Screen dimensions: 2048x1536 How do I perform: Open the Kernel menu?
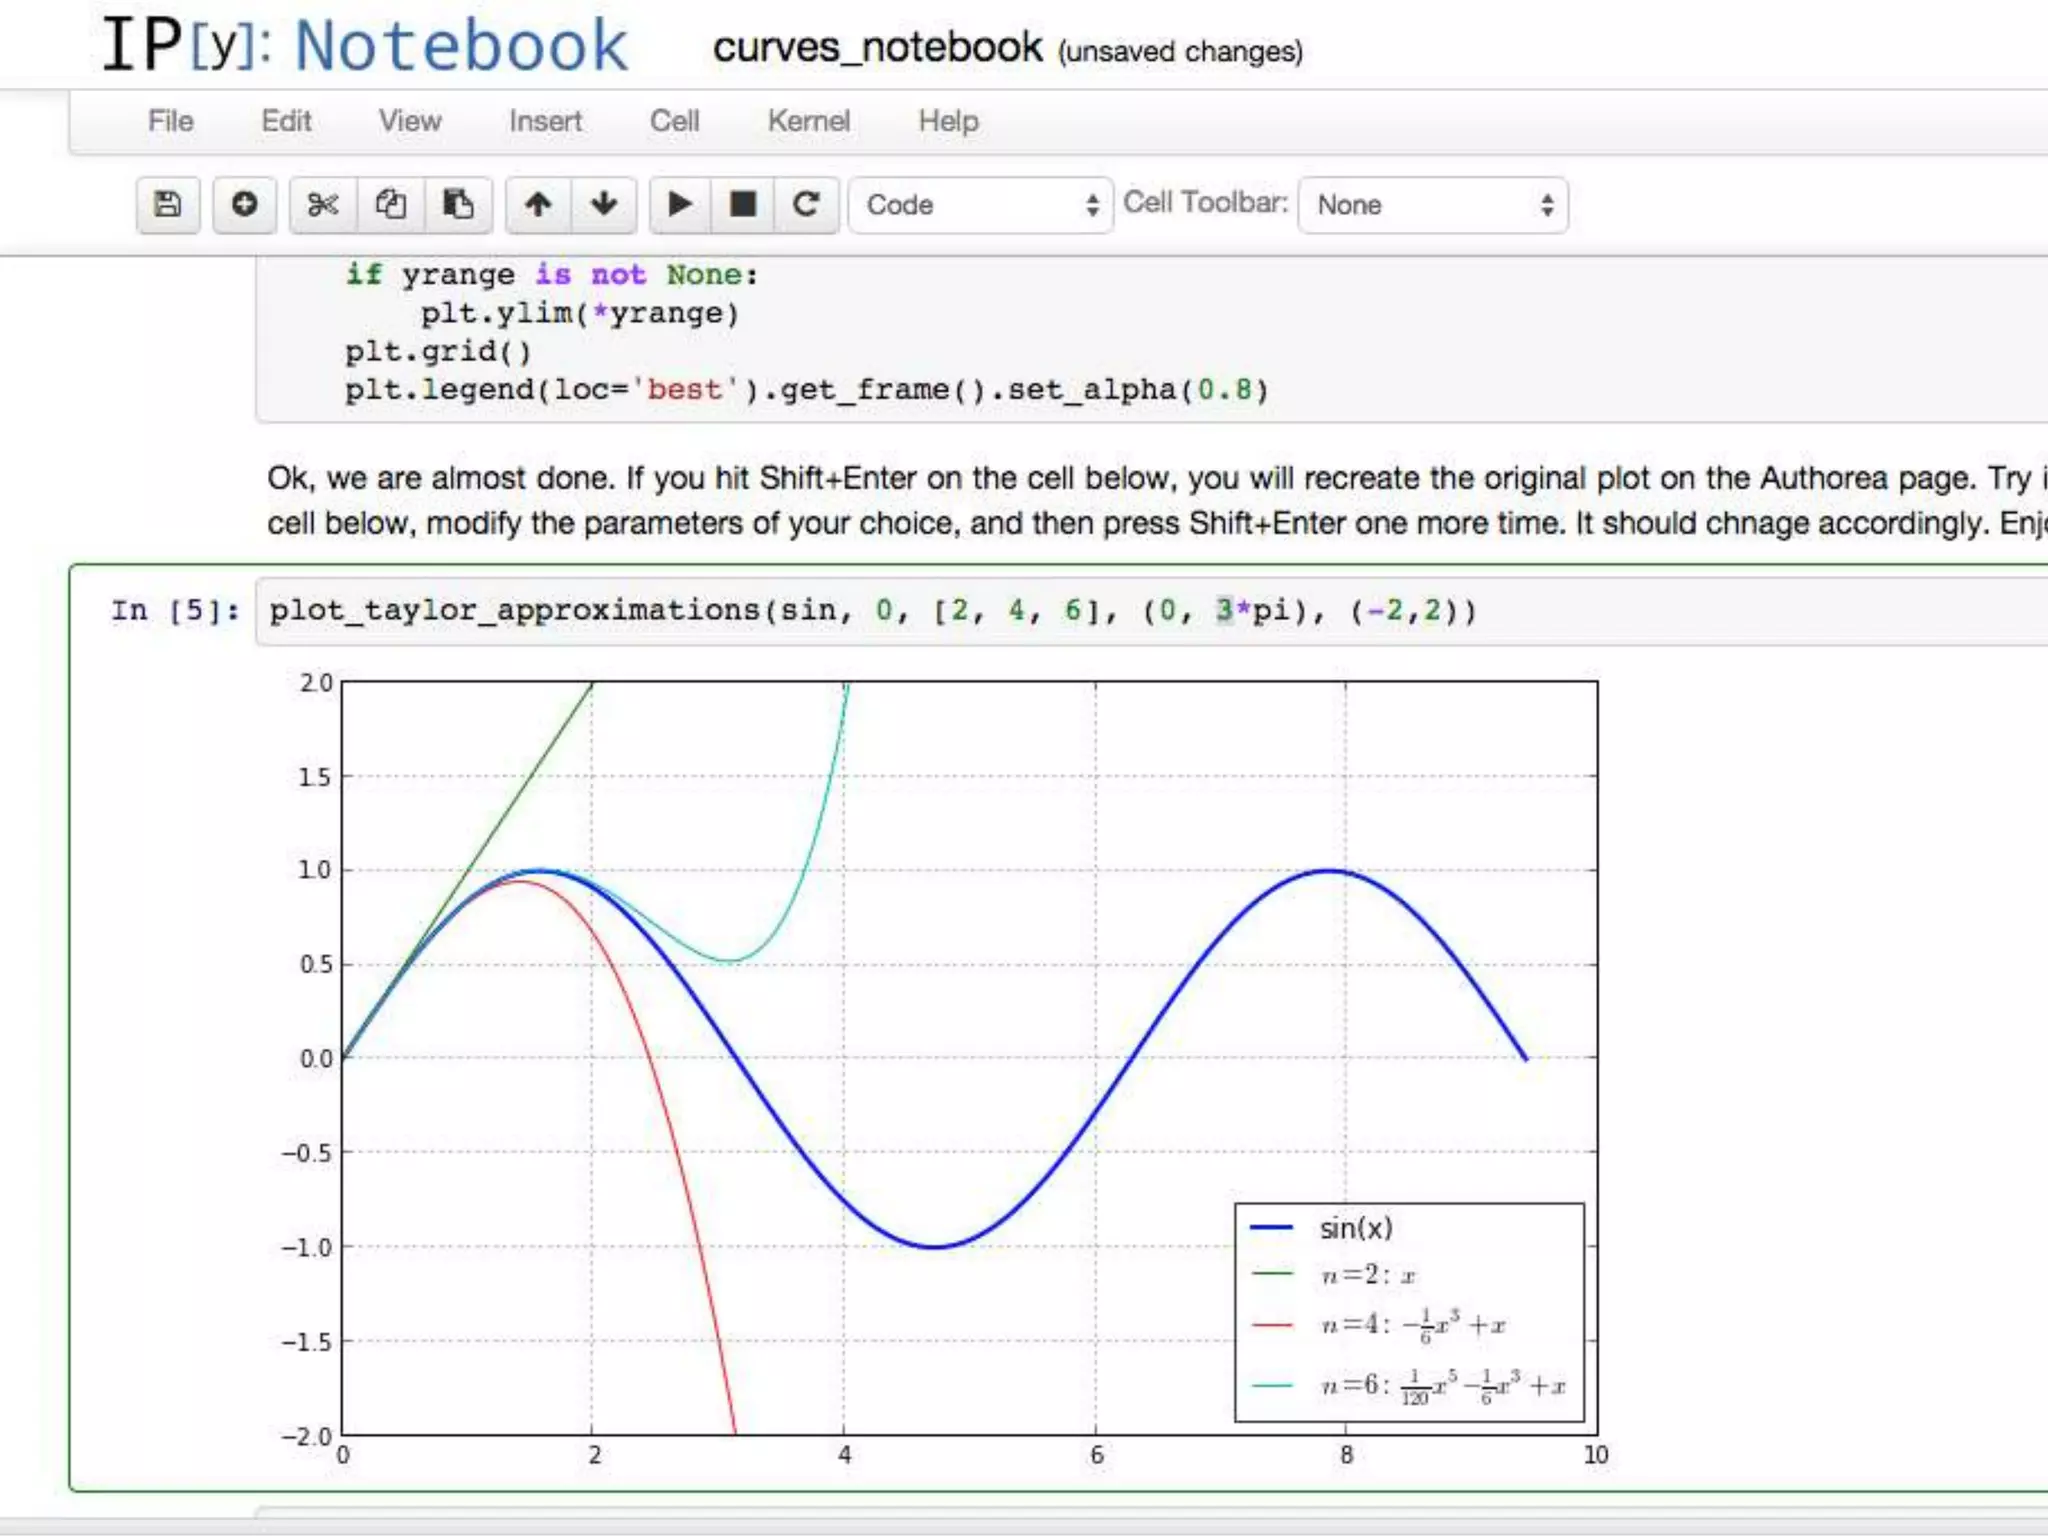pyautogui.click(x=808, y=121)
